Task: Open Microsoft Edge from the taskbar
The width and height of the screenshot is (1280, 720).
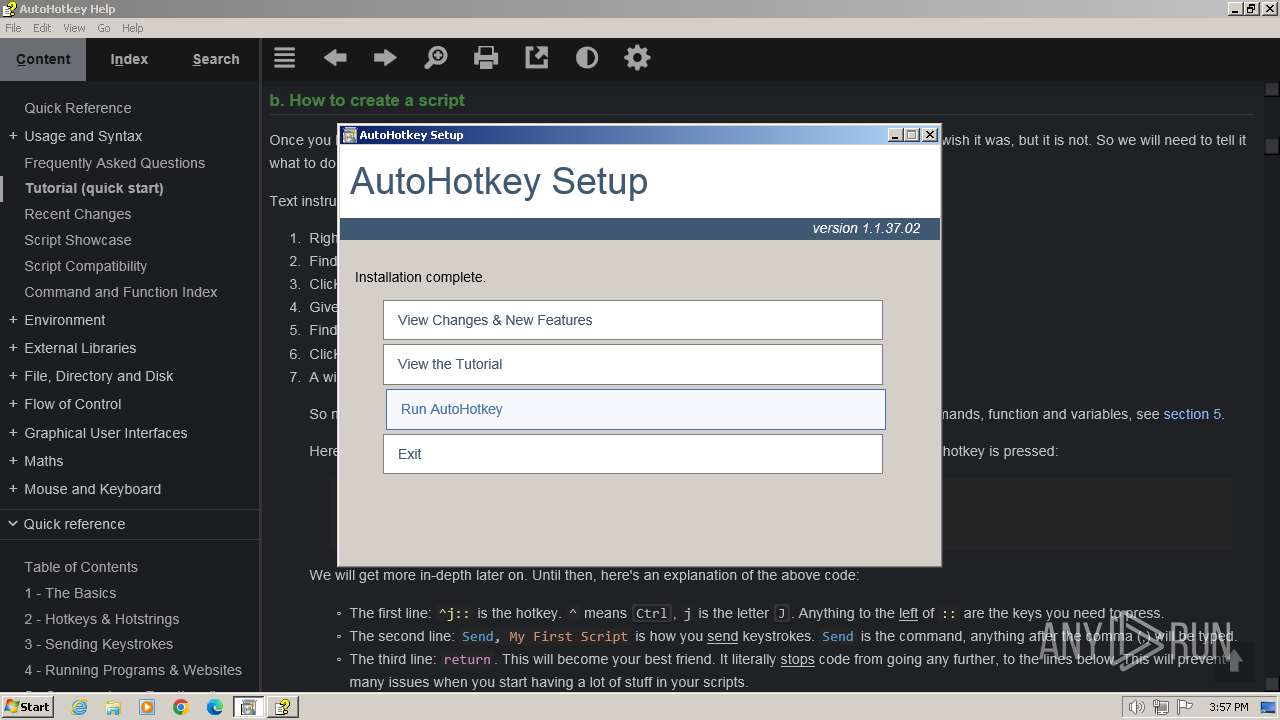Action: coord(215,707)
